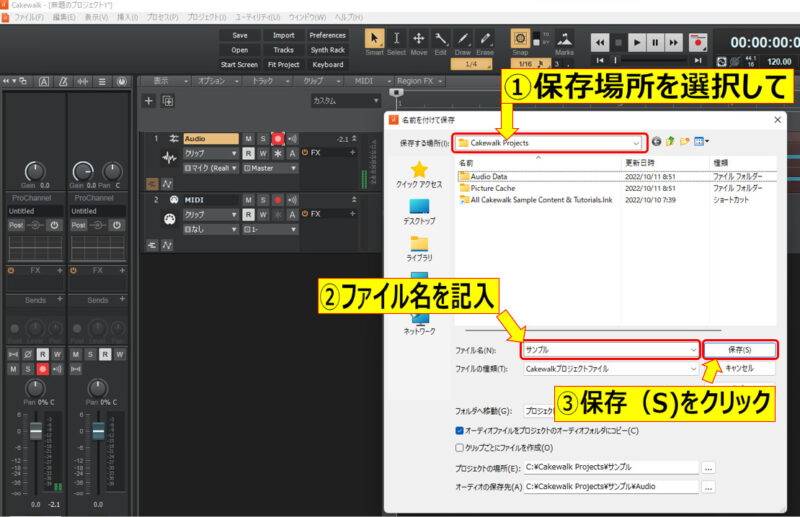
Task: Select the Draw tool
Action: tap(463, 39)
